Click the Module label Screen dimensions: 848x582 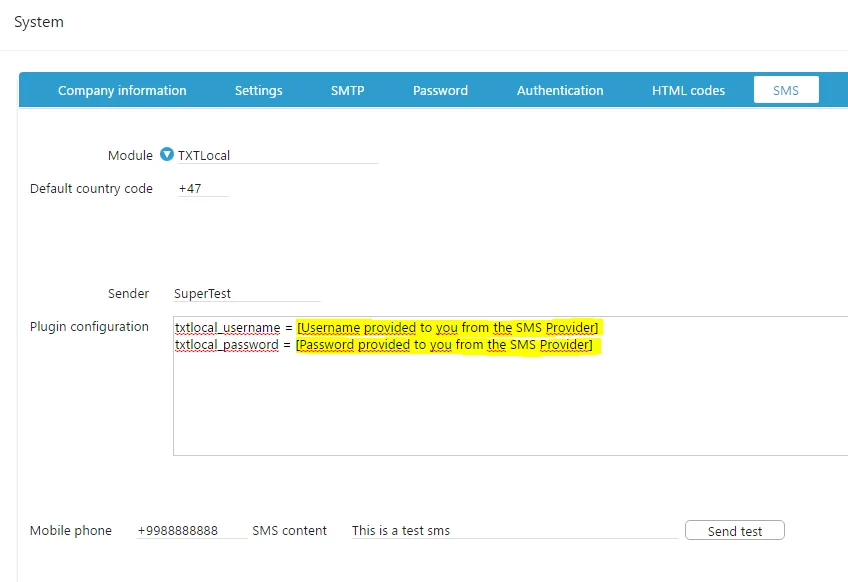[x=130, y=155]
